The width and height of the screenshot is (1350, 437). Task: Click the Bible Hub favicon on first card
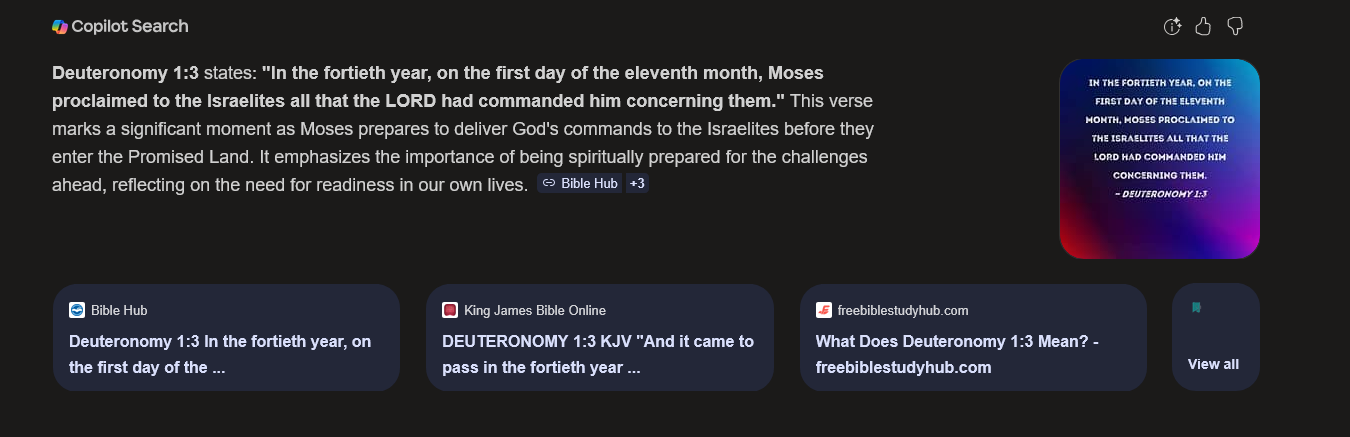coord(77,310)
